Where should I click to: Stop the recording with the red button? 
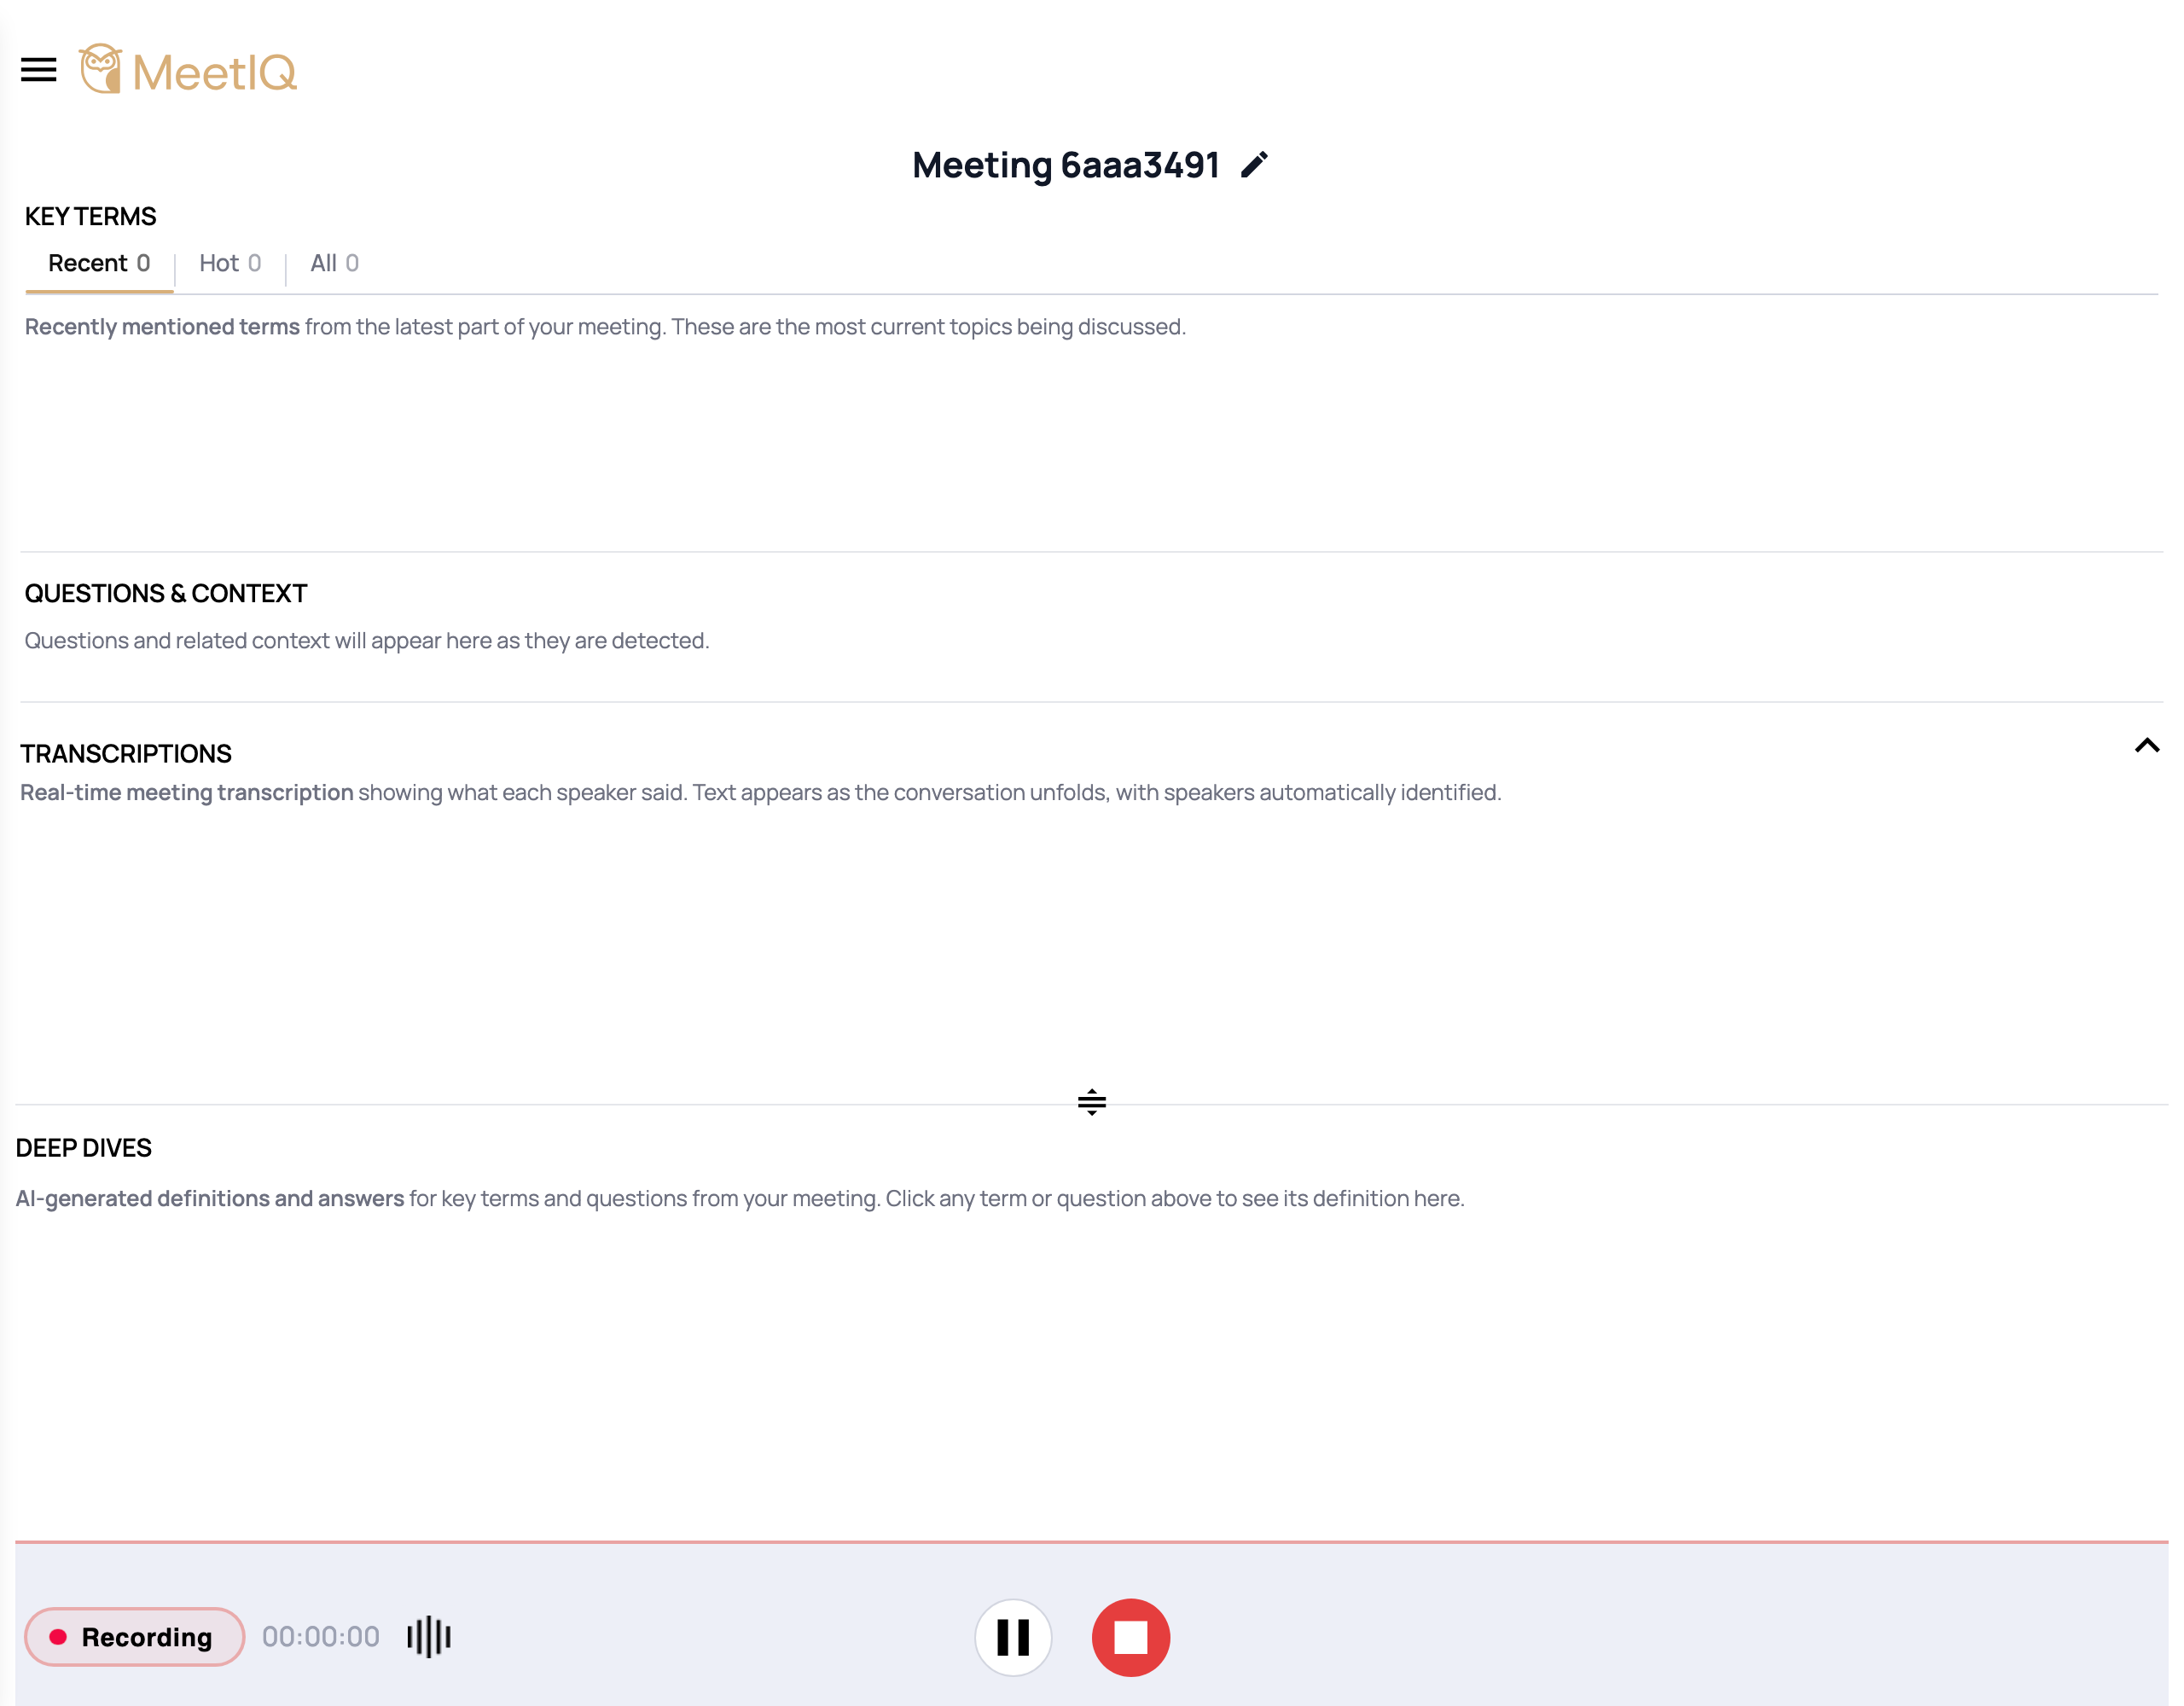pyautogui.click(x=1131, y=1637)
